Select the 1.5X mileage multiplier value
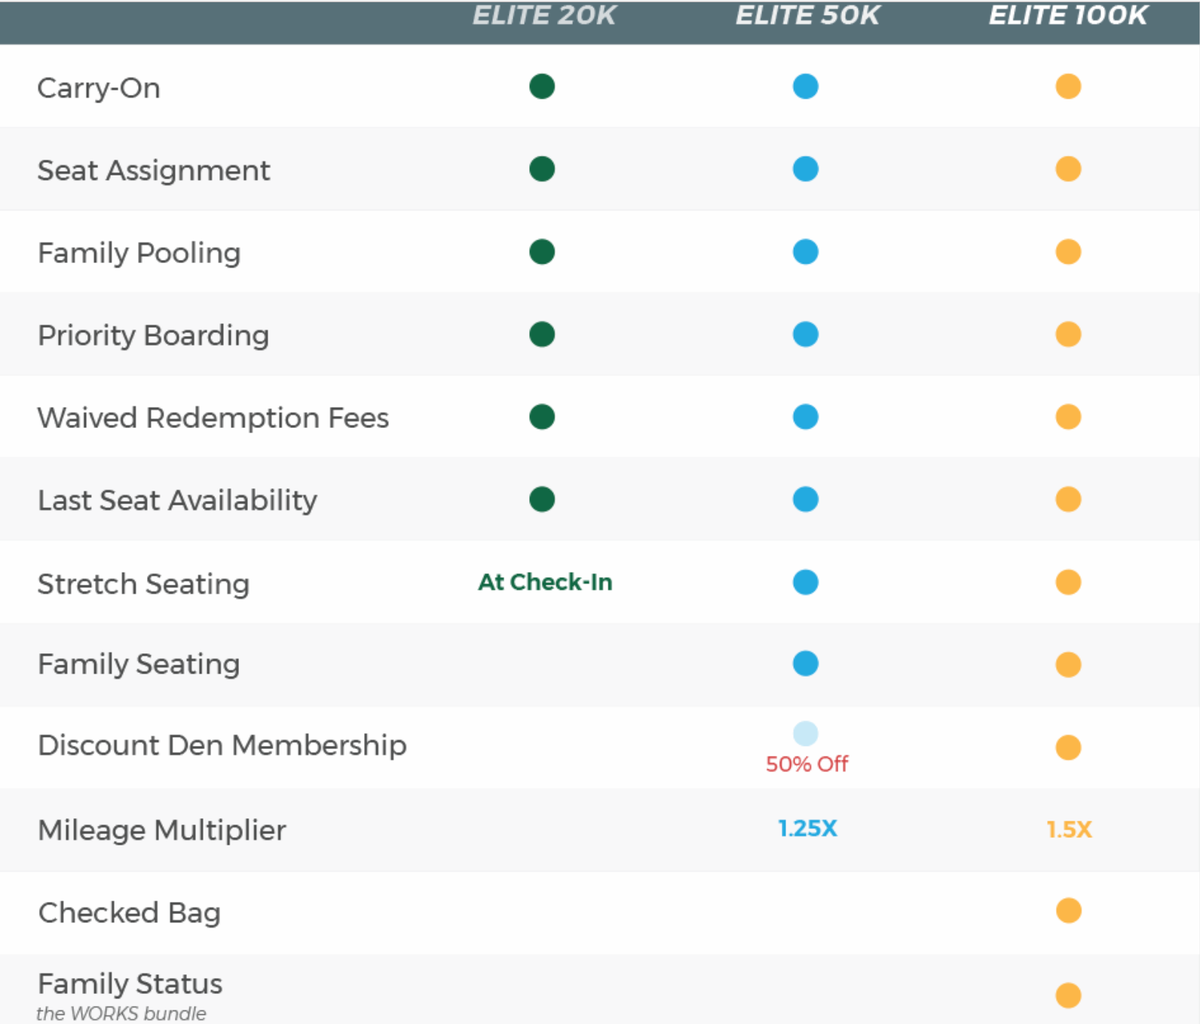The height and width of the screenshot is (1024, 1200). [x=1068, y=828]
